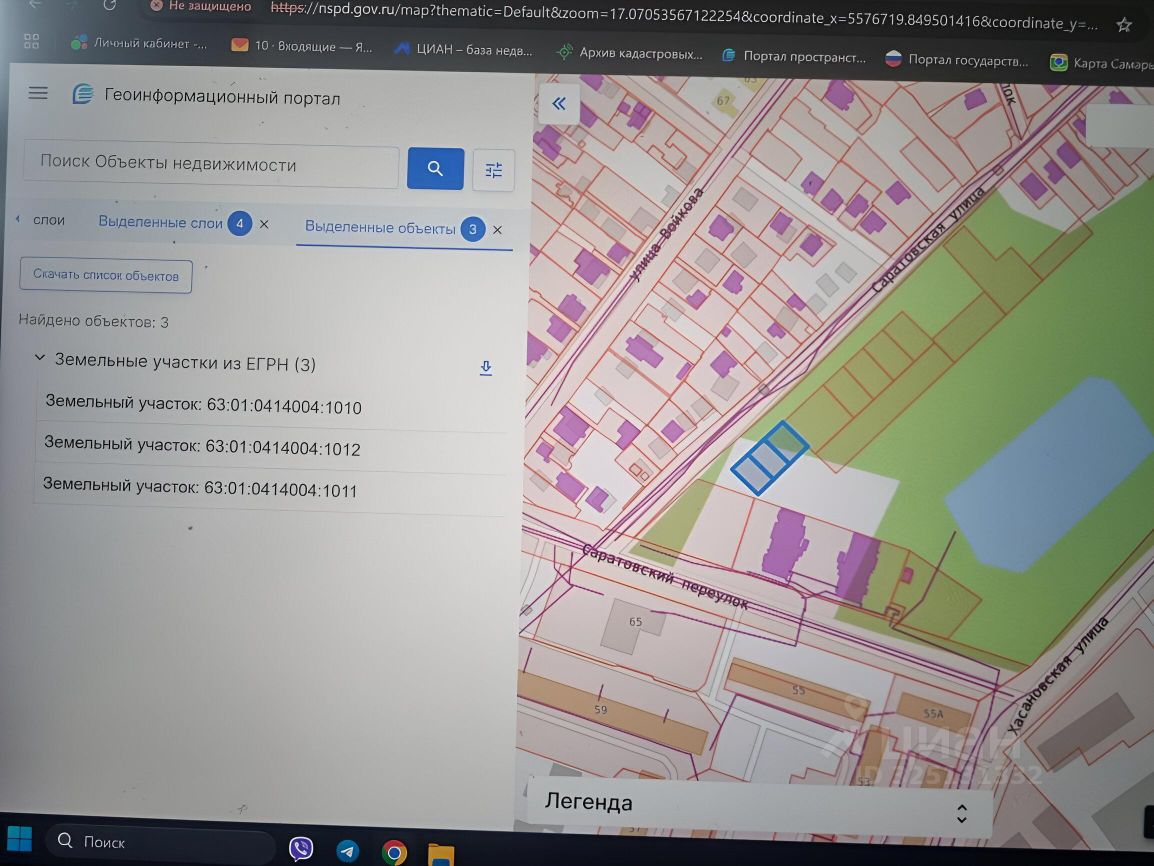Bookmark this page with the star icon
This screenshot has height=866, width=1154.
click(1124, 23)
